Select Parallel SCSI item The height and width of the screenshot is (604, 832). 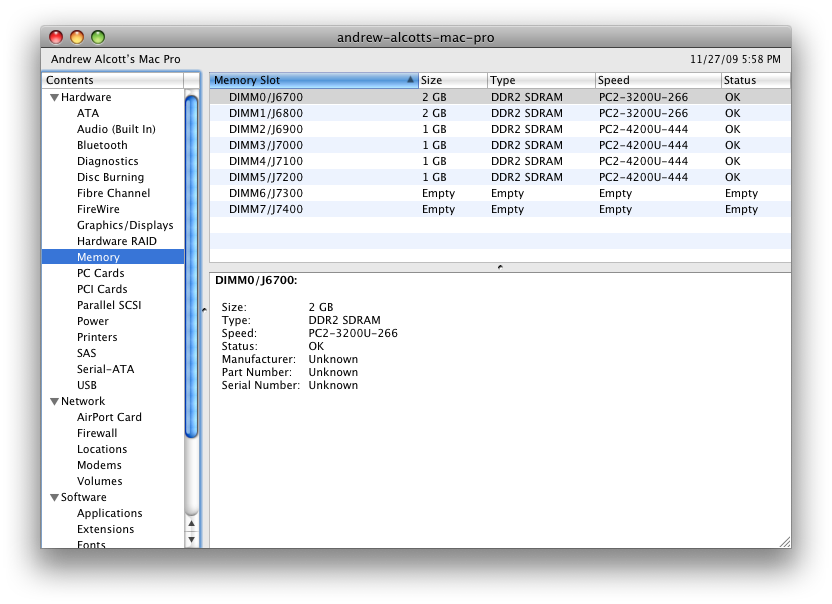[109, 305]
